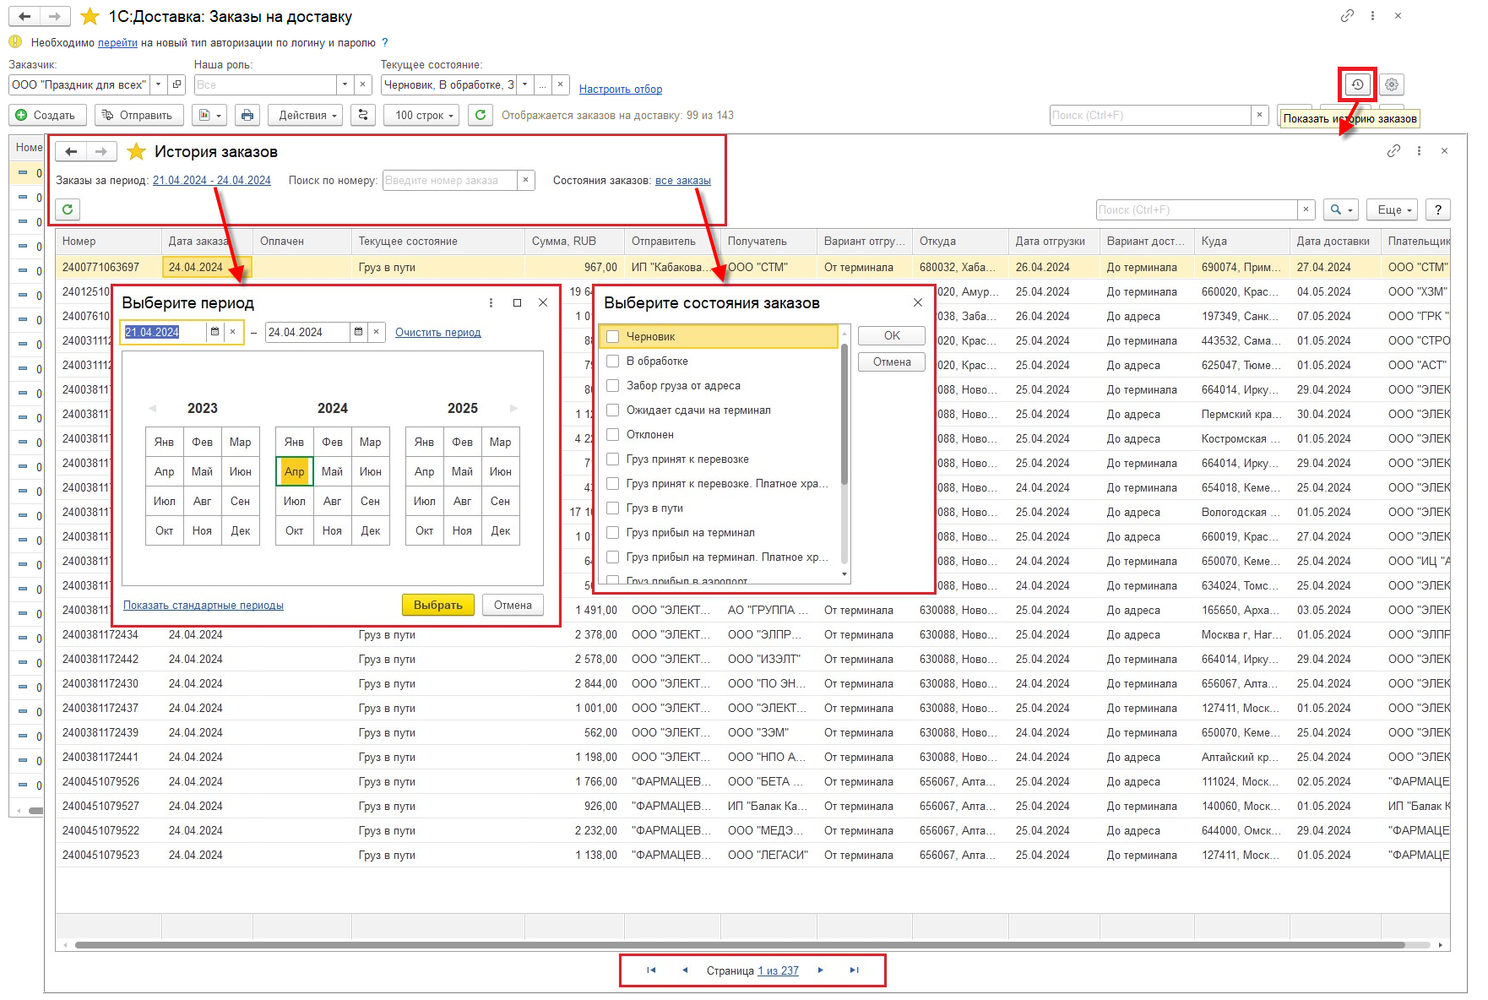Refresh the order history list
Screen dimensions: 1488x1000
click(x=68, y=209)
